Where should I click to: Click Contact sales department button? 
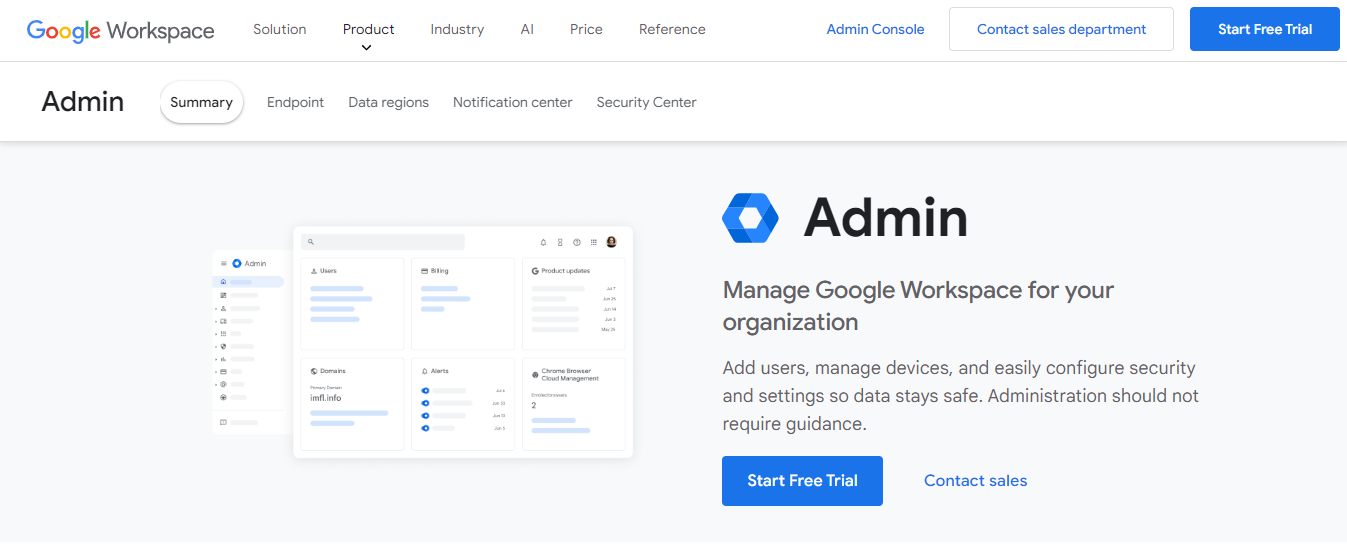[1061, 29]
